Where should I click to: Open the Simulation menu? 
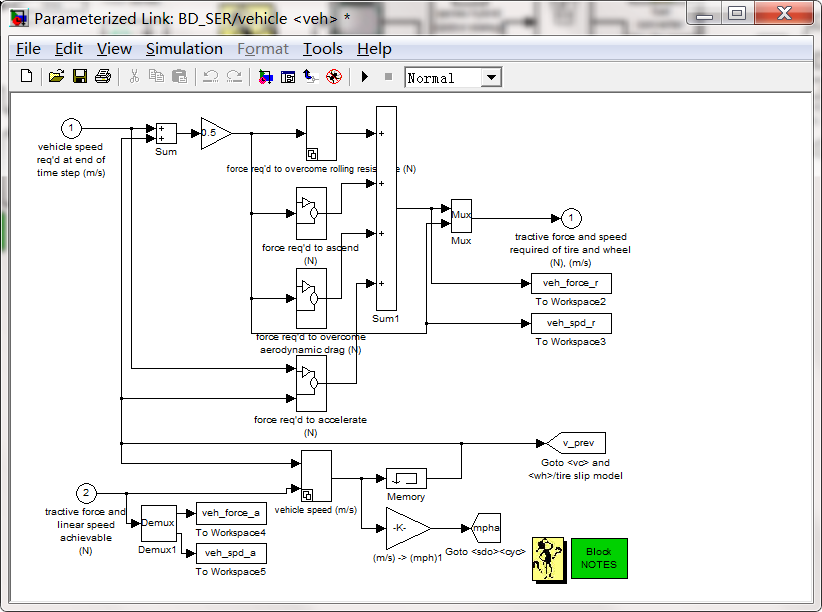[x=184, y=49]
